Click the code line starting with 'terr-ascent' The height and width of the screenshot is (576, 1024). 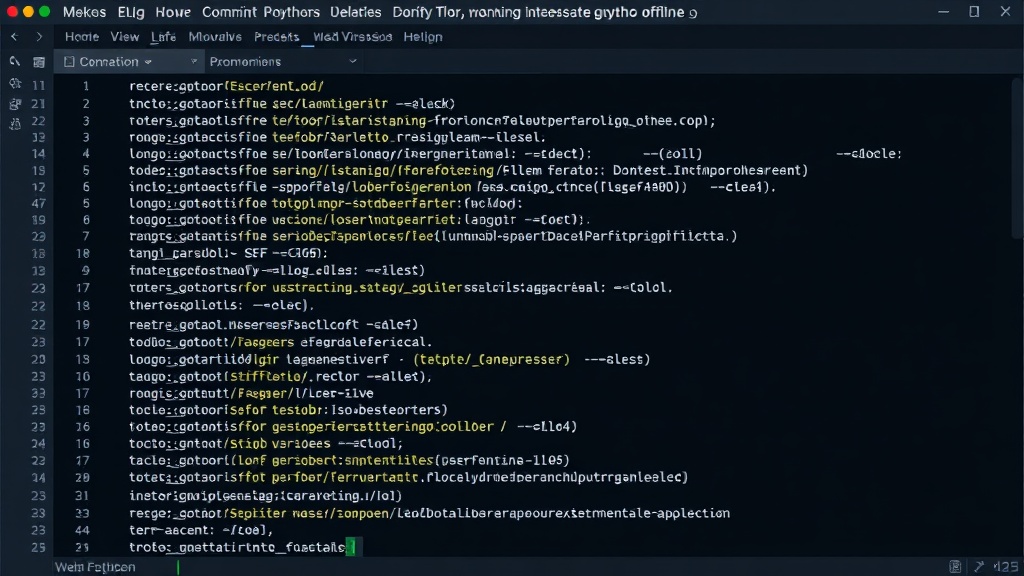coord(200,530)
